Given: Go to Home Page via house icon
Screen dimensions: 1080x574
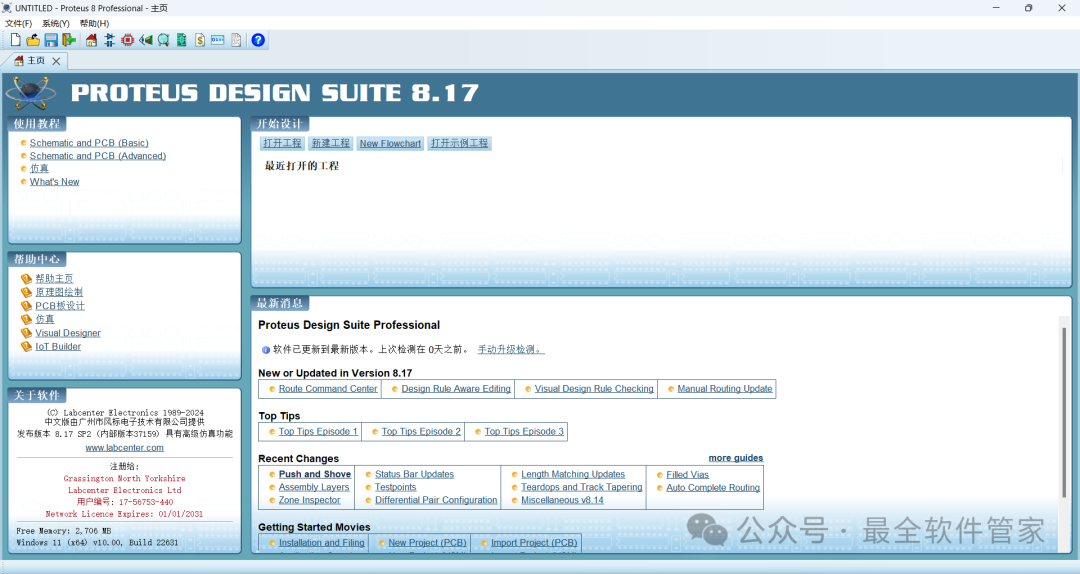Looking at the screenshot, I should (x=92, y=40).
